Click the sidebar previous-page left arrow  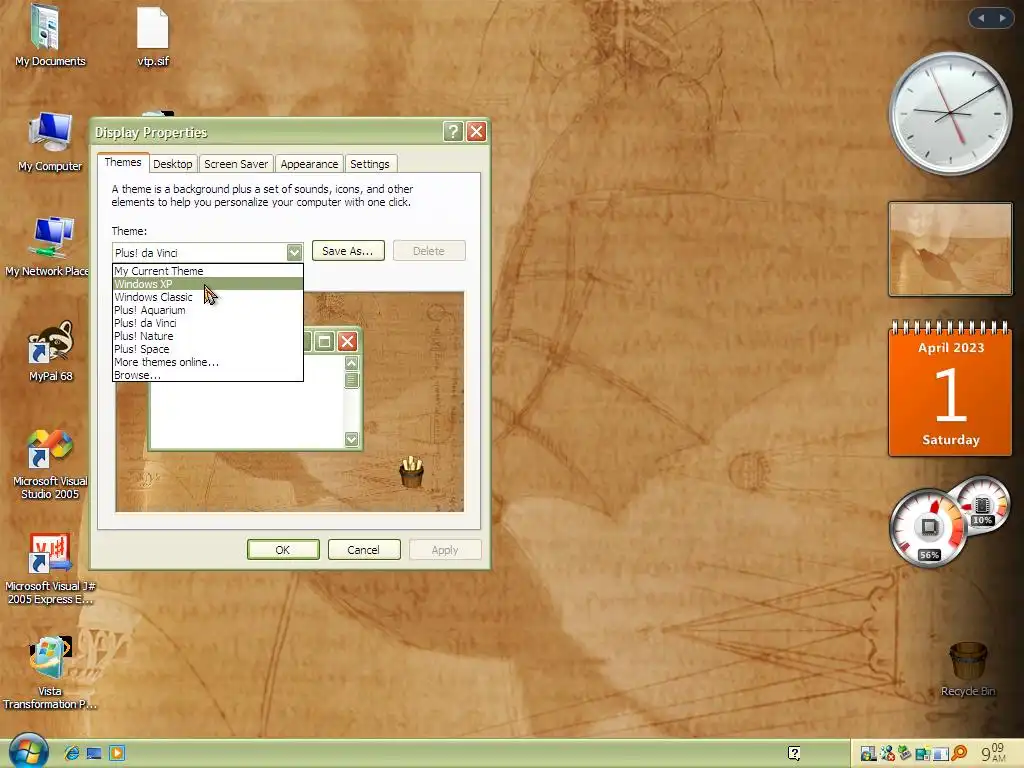point(981,18)
